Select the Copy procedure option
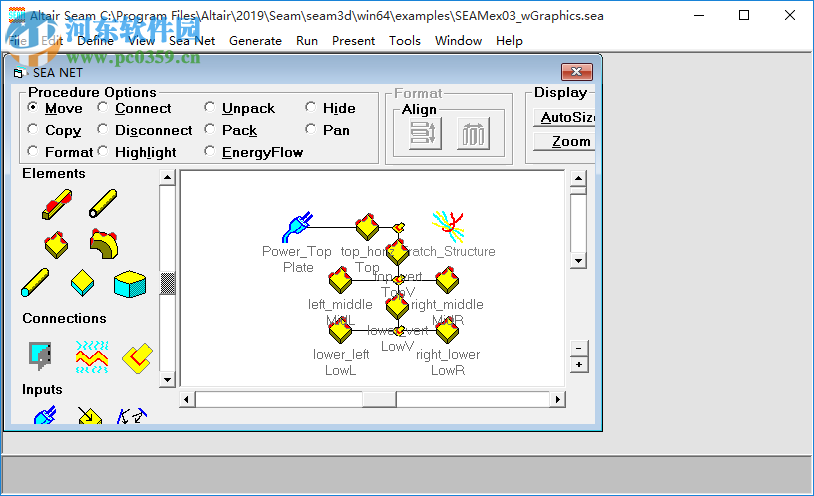 click(x=32, y=129)
